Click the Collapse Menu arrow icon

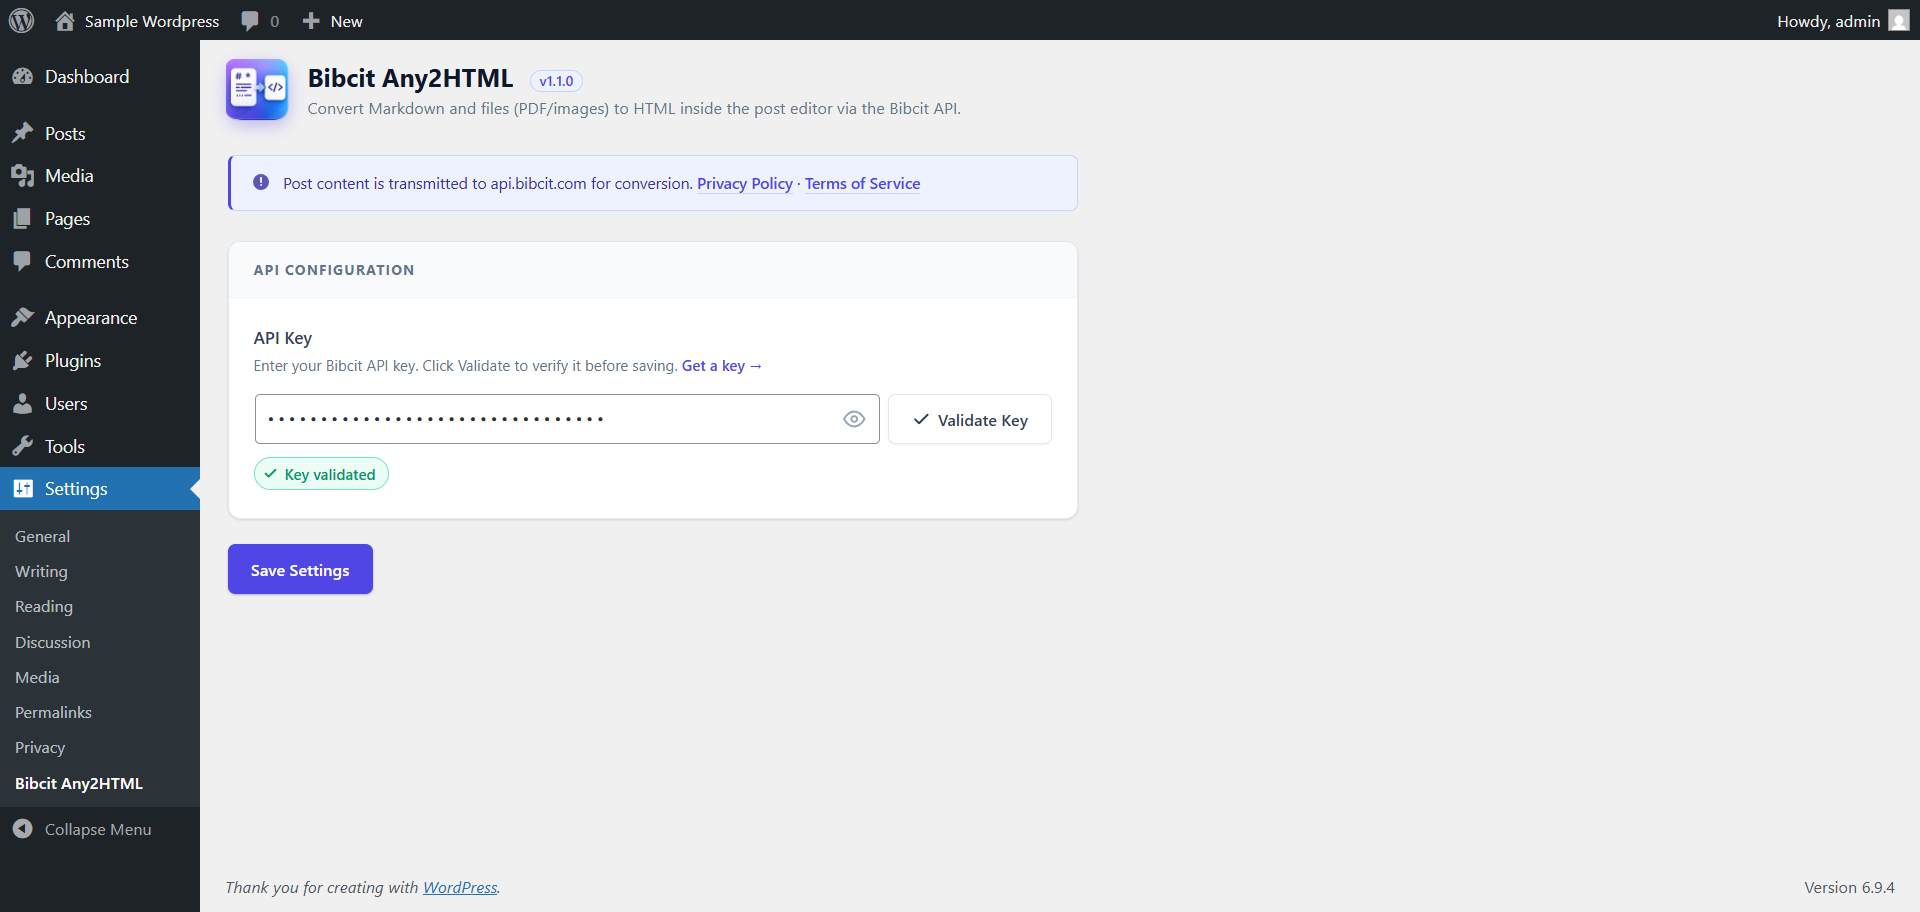pos(23,829)
